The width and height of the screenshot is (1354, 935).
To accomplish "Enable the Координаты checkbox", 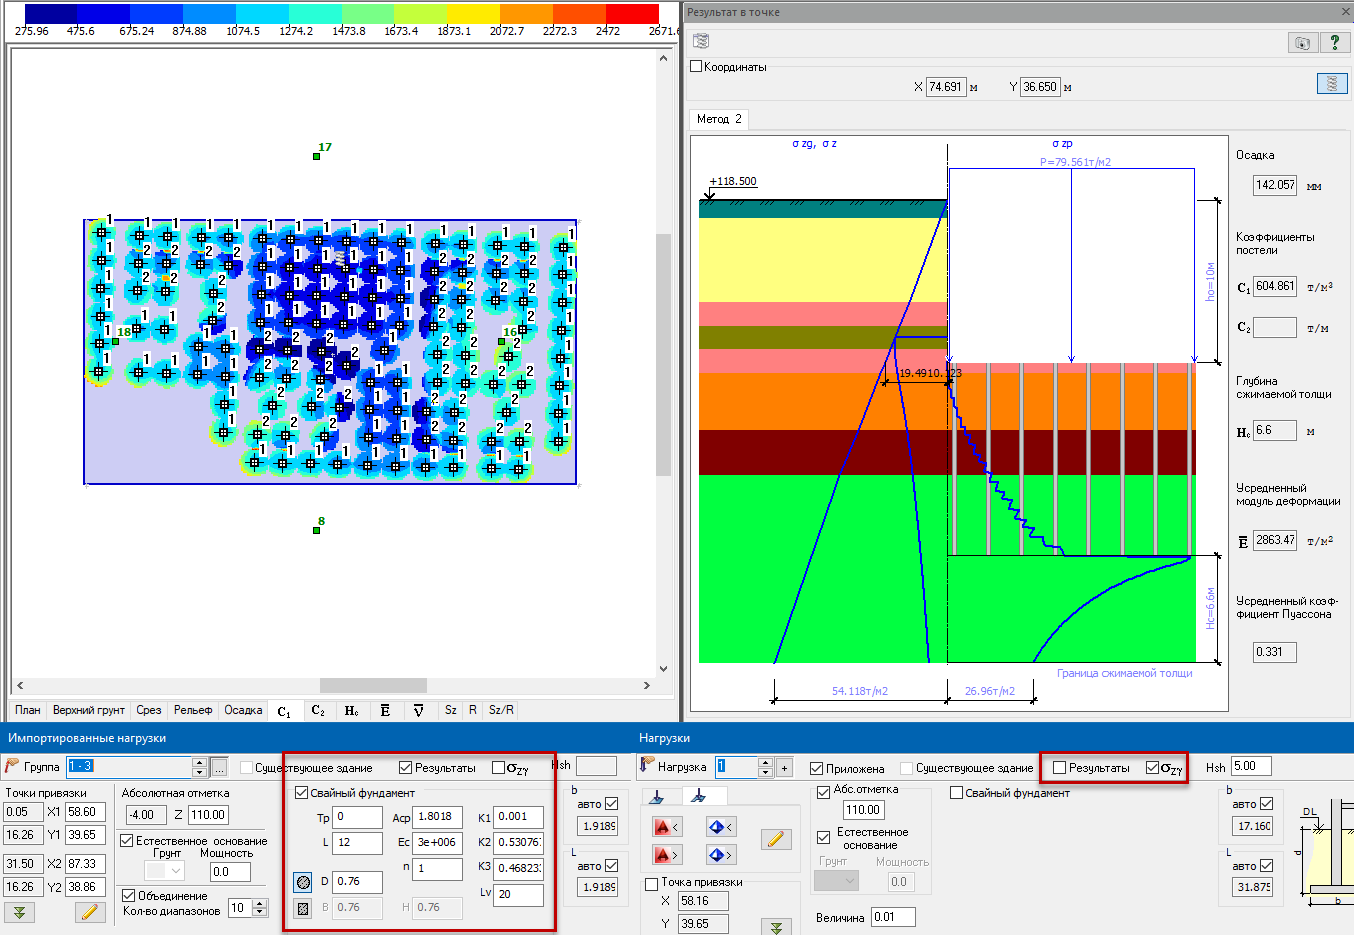I will [x=697, y=67].
